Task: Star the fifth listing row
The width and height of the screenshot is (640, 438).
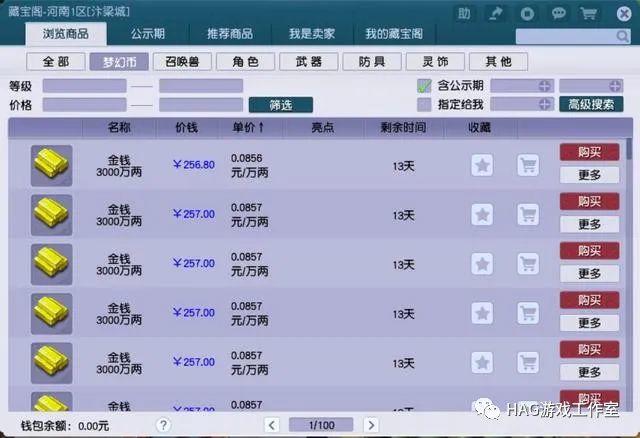Action: (482, 362)
